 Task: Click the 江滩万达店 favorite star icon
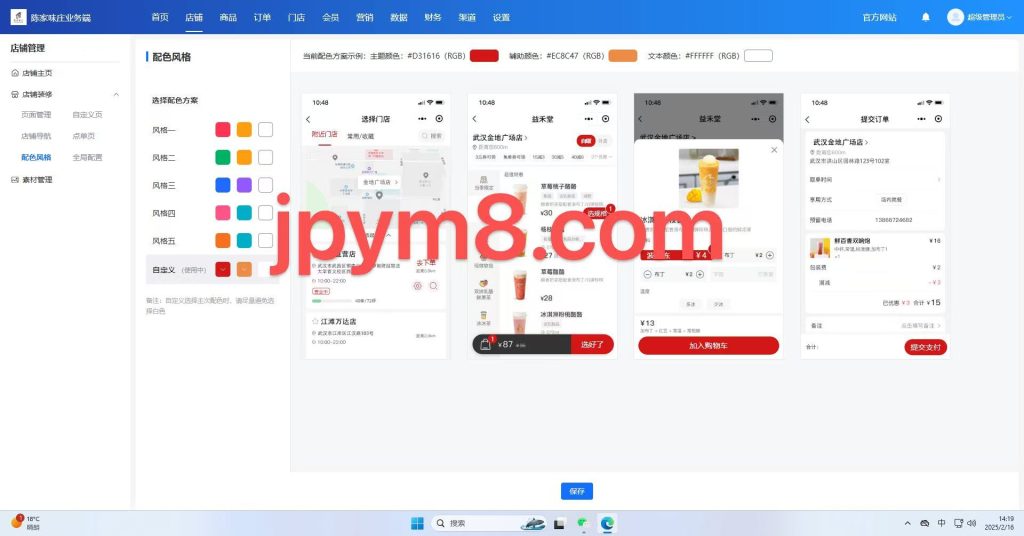pos(315,321)
